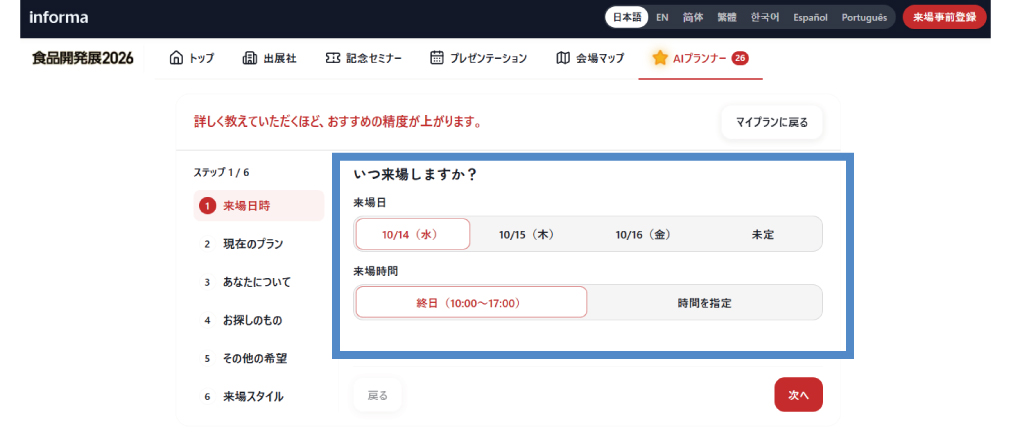The height and width of the screenshot is (438, 1011).
Task: Click the numbered circle for 来場日時 step
Action: [x=207, y=206]
